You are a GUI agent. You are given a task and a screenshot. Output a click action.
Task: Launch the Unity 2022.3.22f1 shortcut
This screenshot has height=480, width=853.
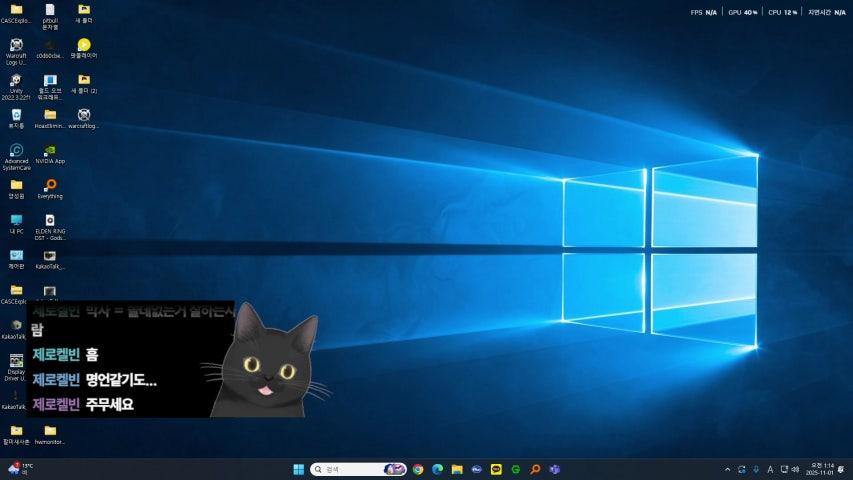[16, 80]
